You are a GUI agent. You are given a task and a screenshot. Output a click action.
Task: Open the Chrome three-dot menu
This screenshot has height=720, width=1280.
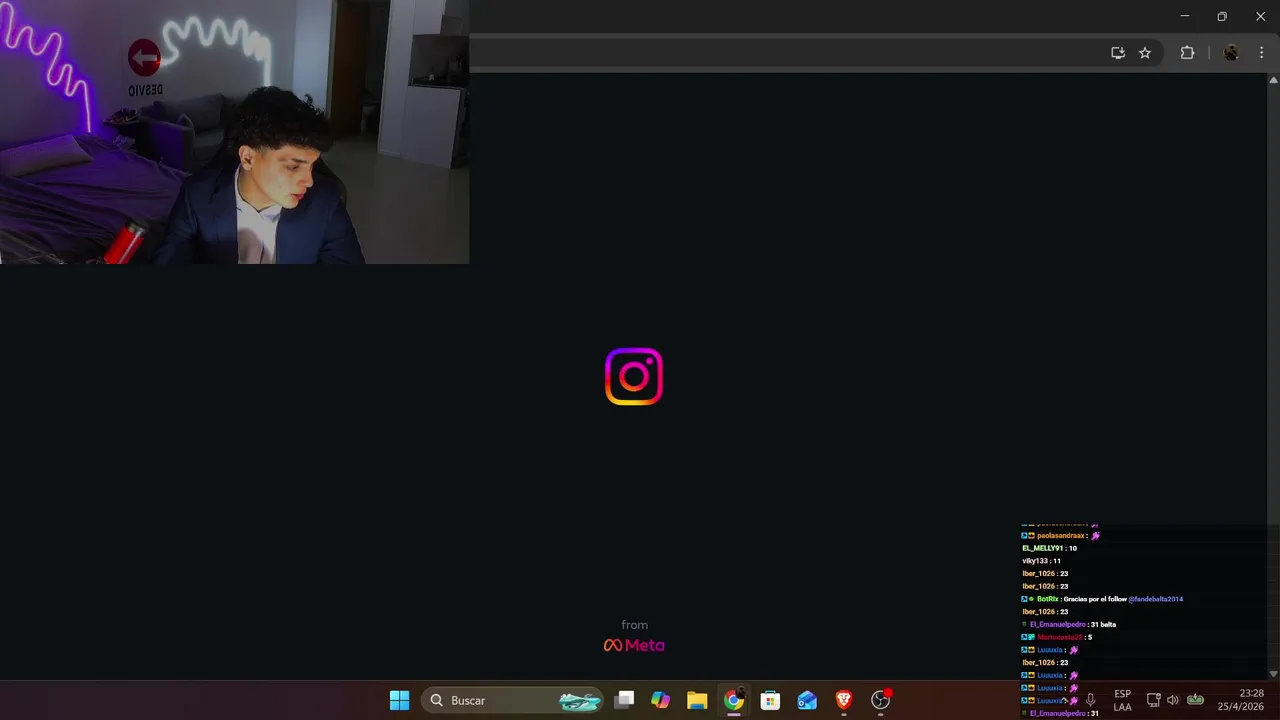coord(1261,53)
